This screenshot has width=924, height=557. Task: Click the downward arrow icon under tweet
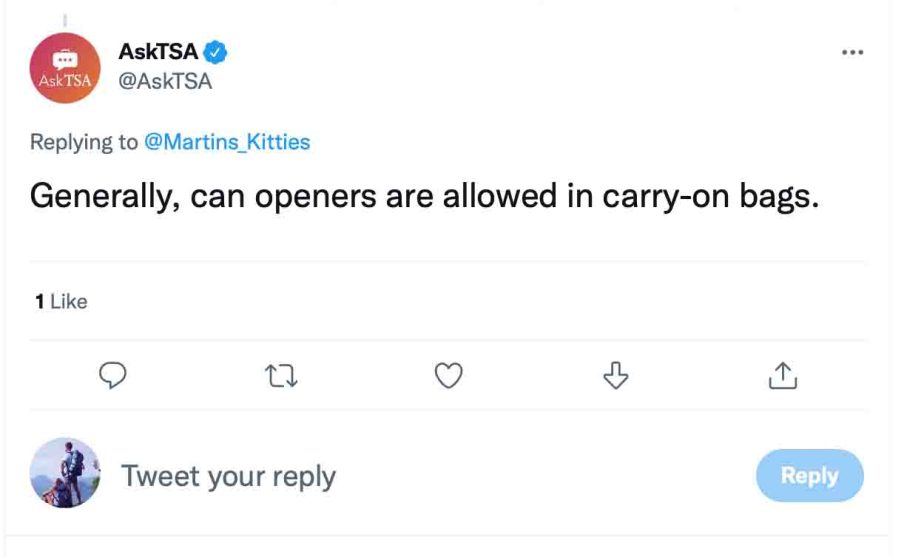pyautogui.click(x=616, y=375)
